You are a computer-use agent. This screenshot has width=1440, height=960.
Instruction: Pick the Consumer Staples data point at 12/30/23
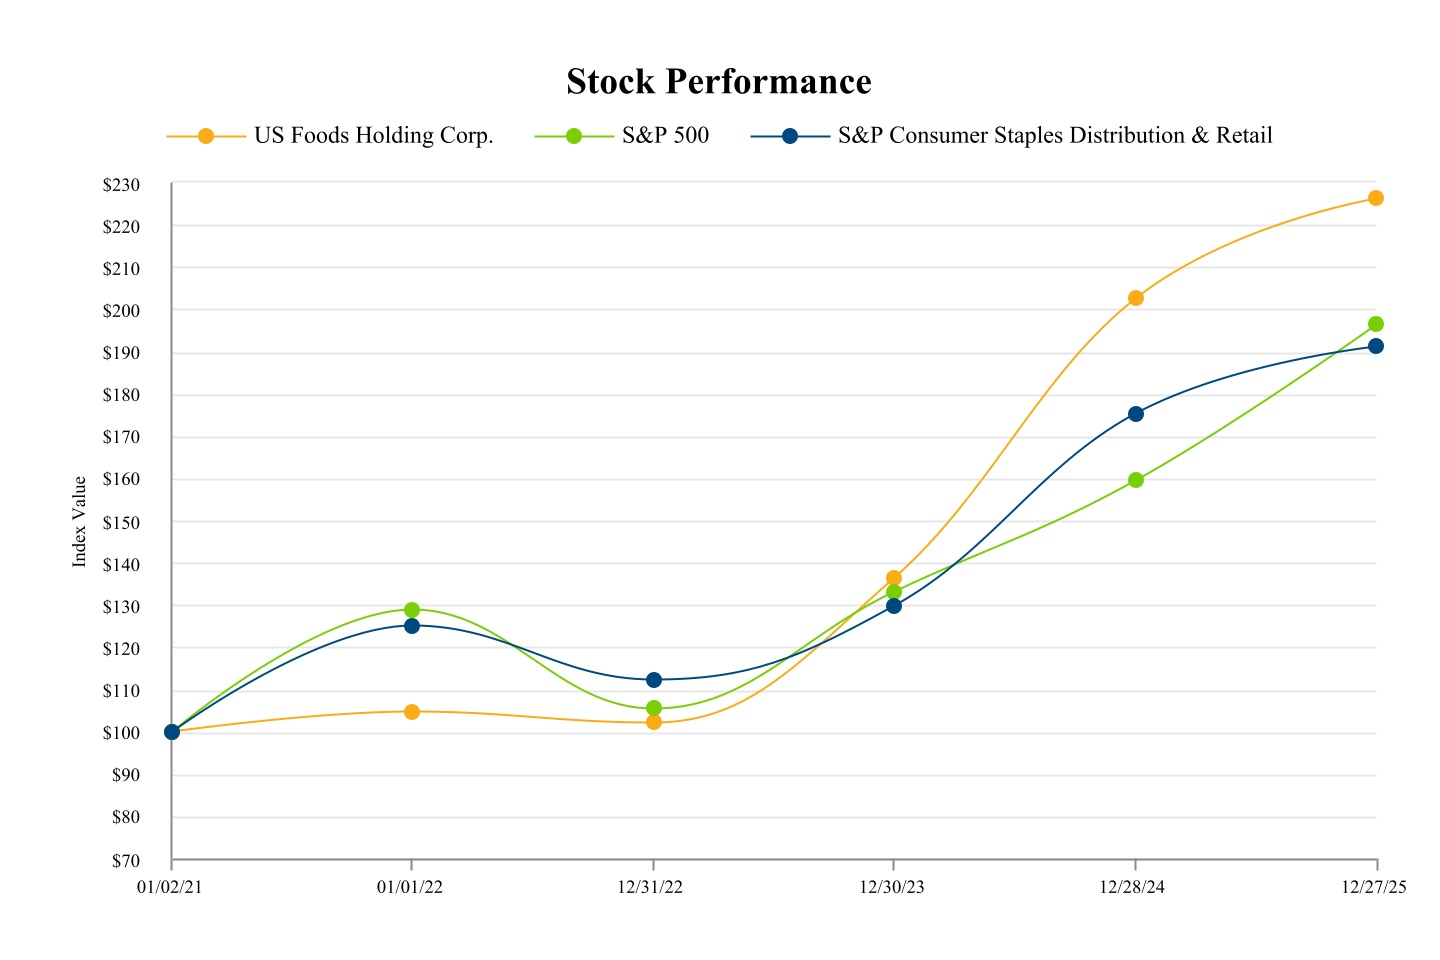pyautogui.click(x=894, y=606)
